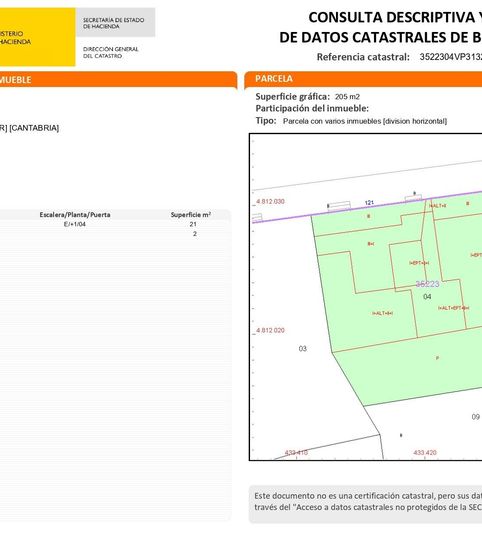The width and height of the screenshot is (482, 542).
Task: Click the "Superficie m²" column header
Action: [191, 215]
